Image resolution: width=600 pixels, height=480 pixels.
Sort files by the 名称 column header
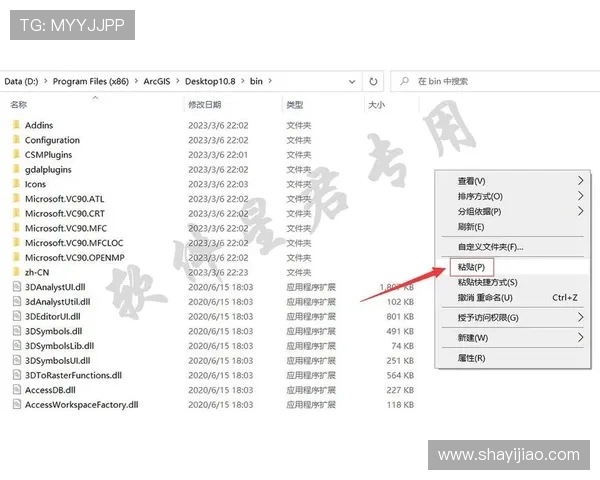click(20, 104)
